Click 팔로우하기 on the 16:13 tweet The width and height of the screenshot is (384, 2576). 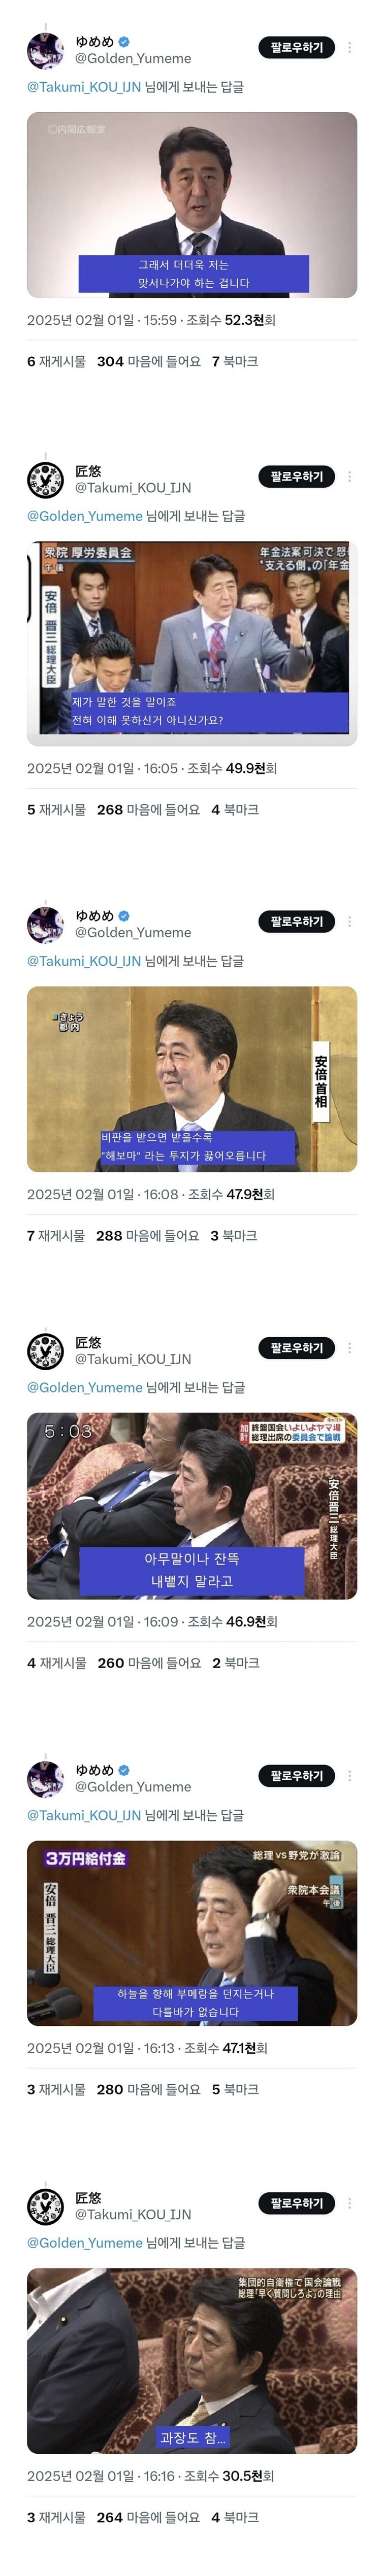297,1776
